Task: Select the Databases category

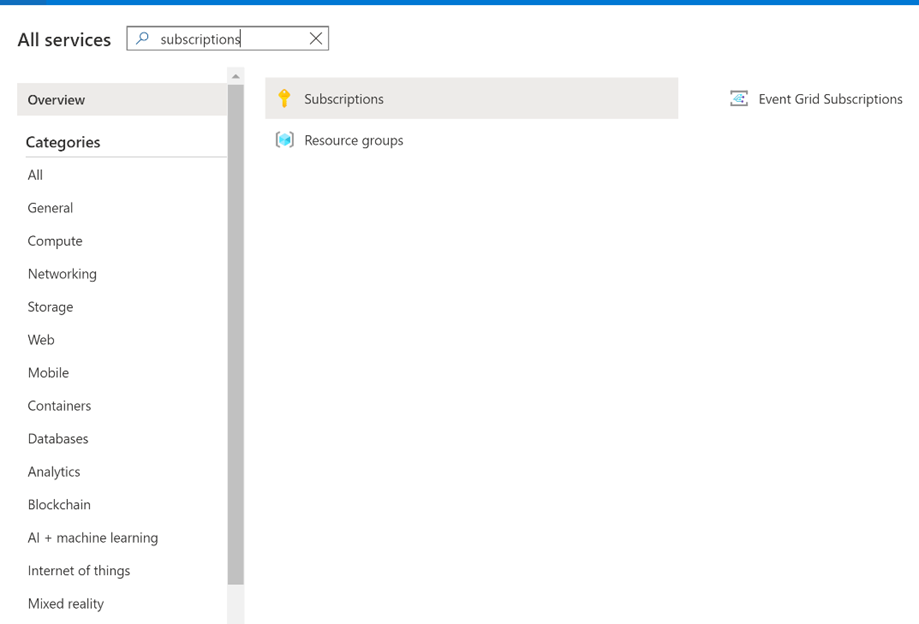Action: [x=58, y=439]
